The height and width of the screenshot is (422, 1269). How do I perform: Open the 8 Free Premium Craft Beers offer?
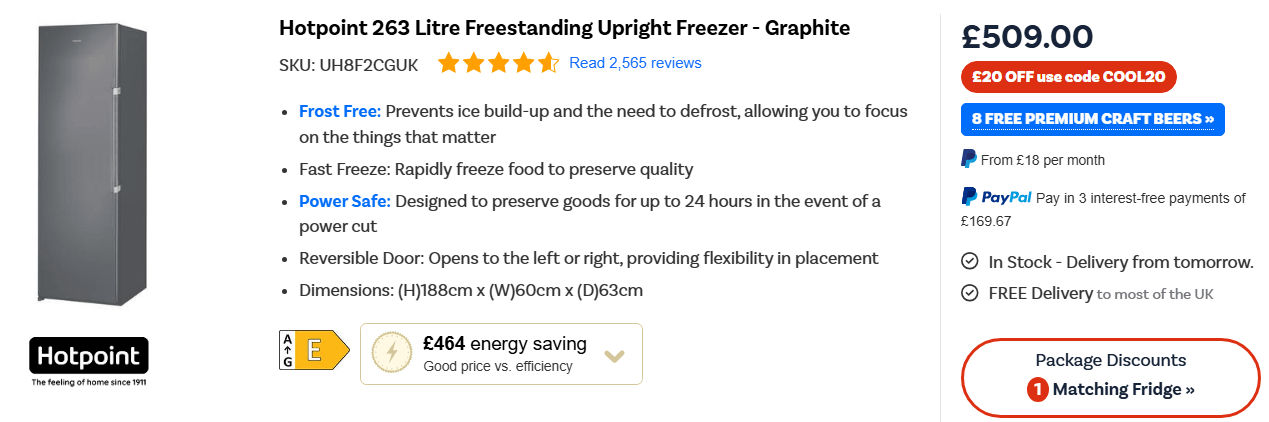[1092, 119]
